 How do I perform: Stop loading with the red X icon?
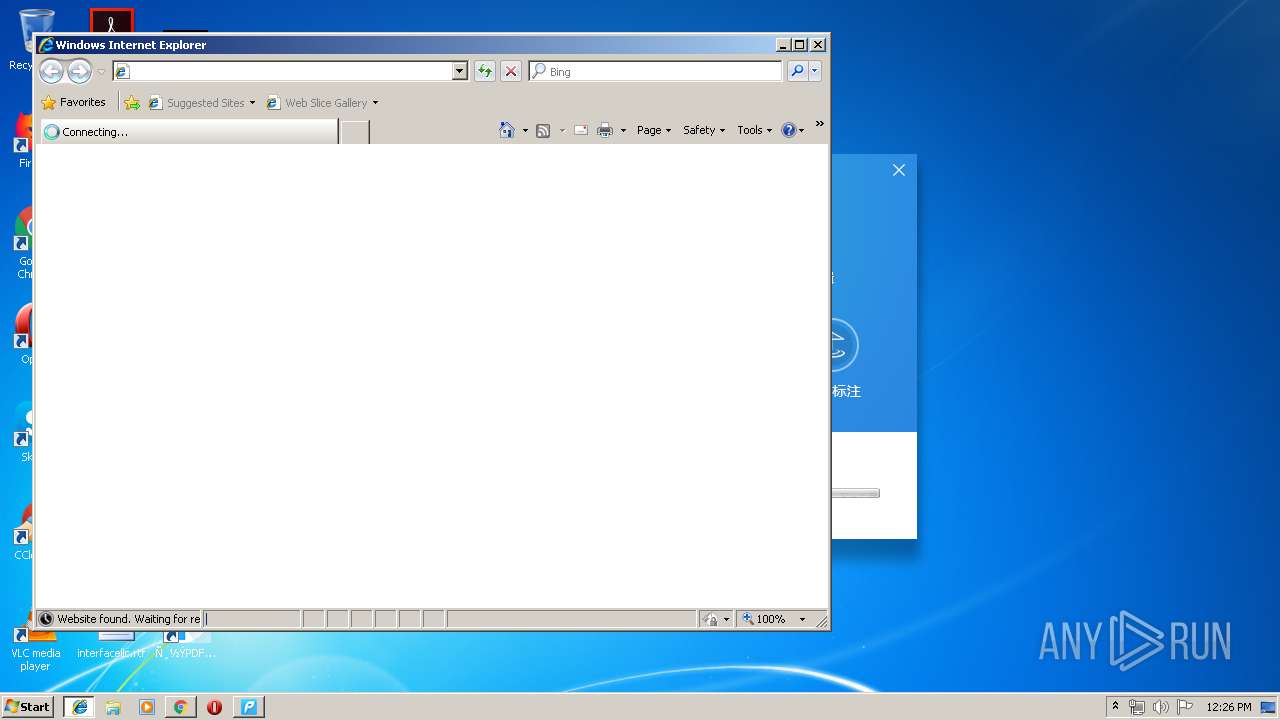coord(511,71)
